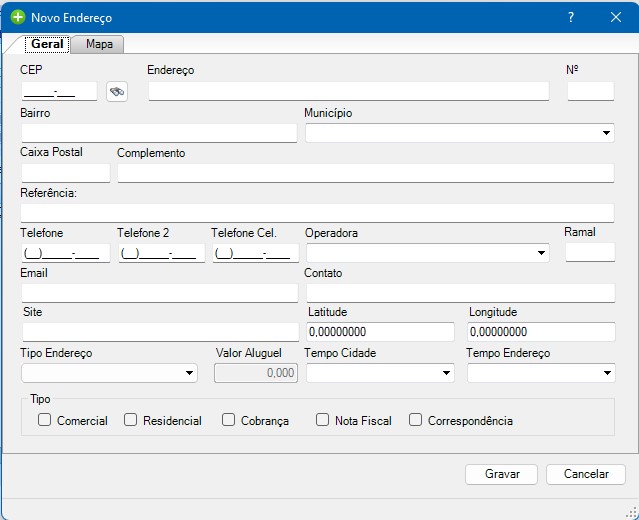
Task: Open the Tempo Endereço dropdown
Action: point(606,373)
